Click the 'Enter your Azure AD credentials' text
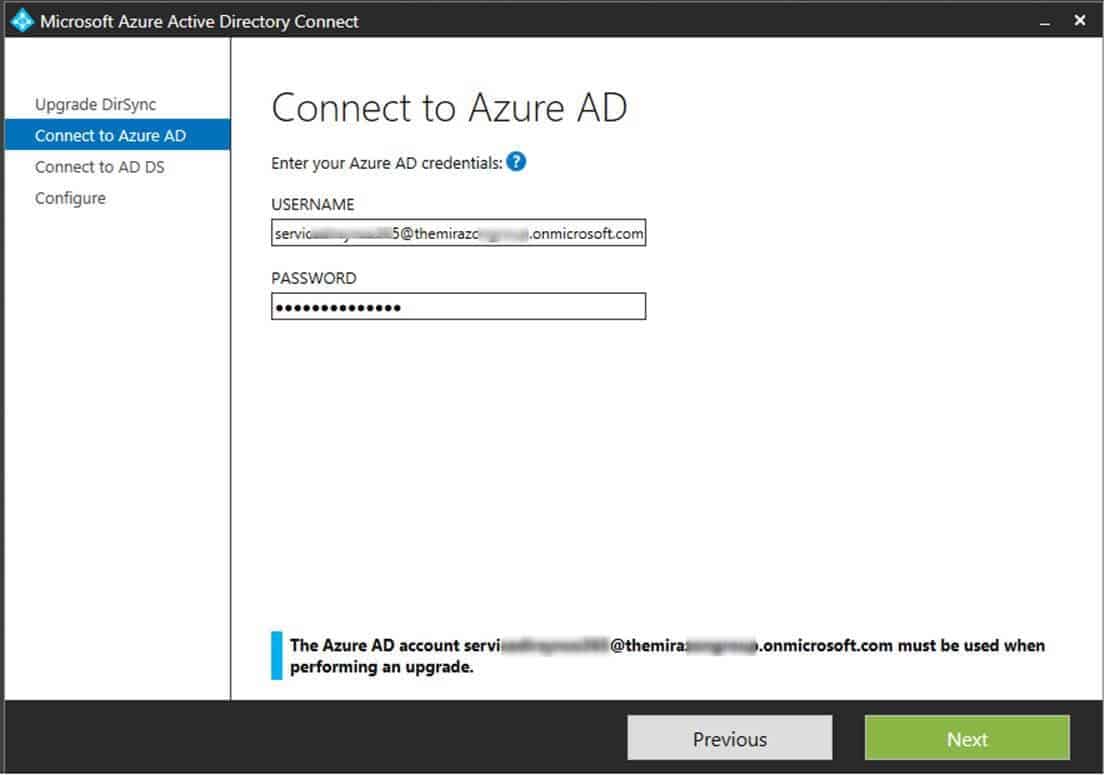 point(386,163)
